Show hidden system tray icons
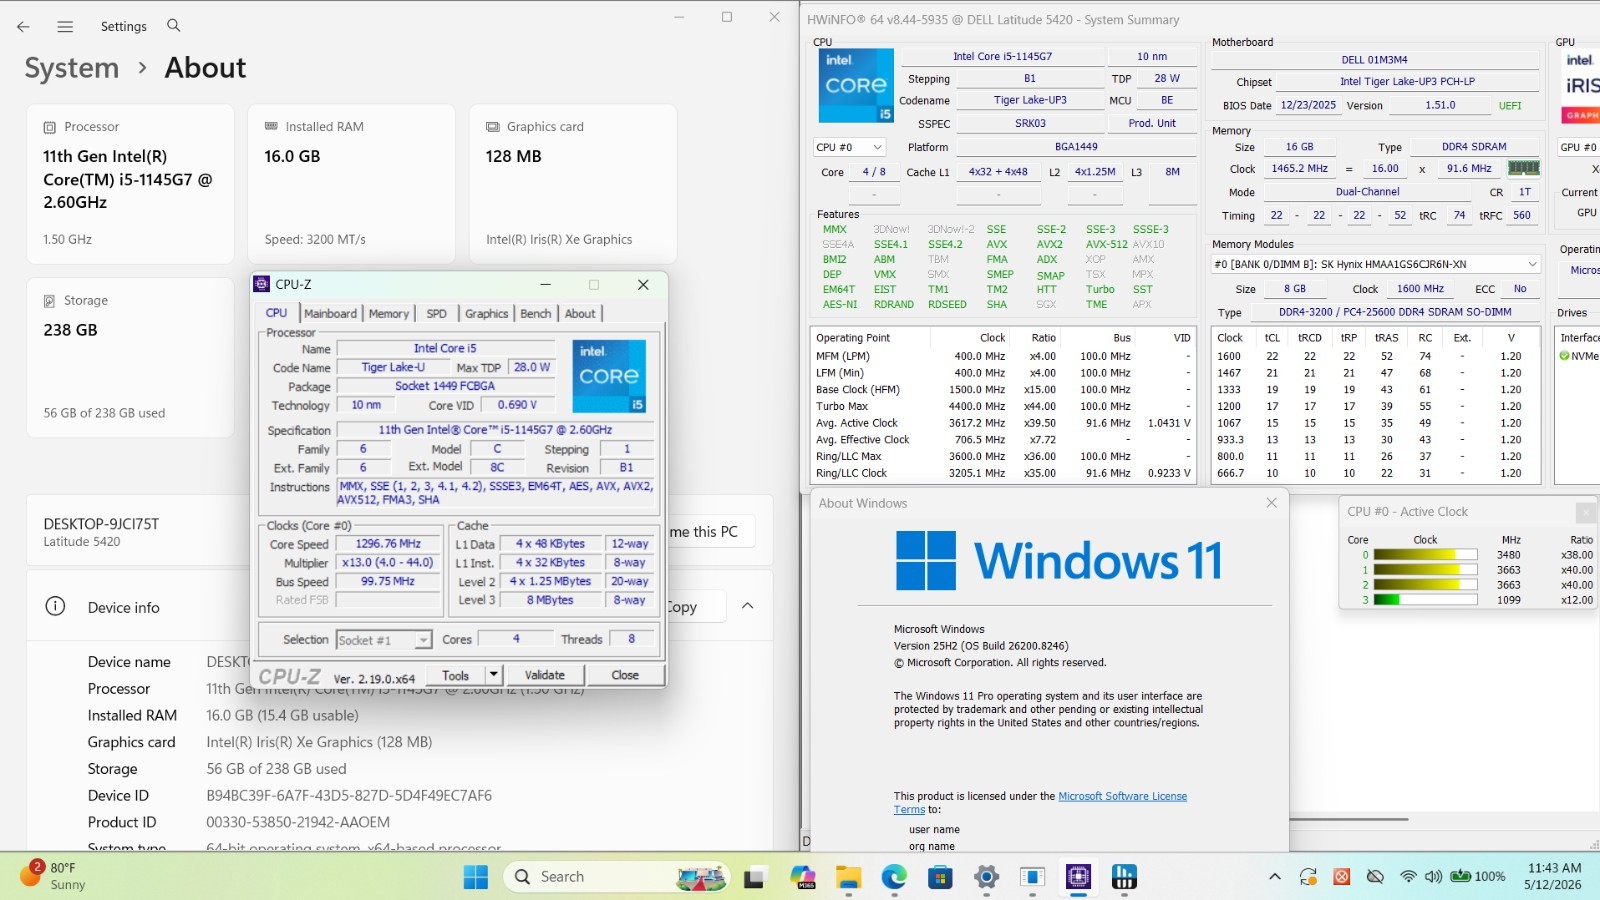The height and width of the screenshot is (900, 1600). pyautogui.click(x=1274, y=877)
